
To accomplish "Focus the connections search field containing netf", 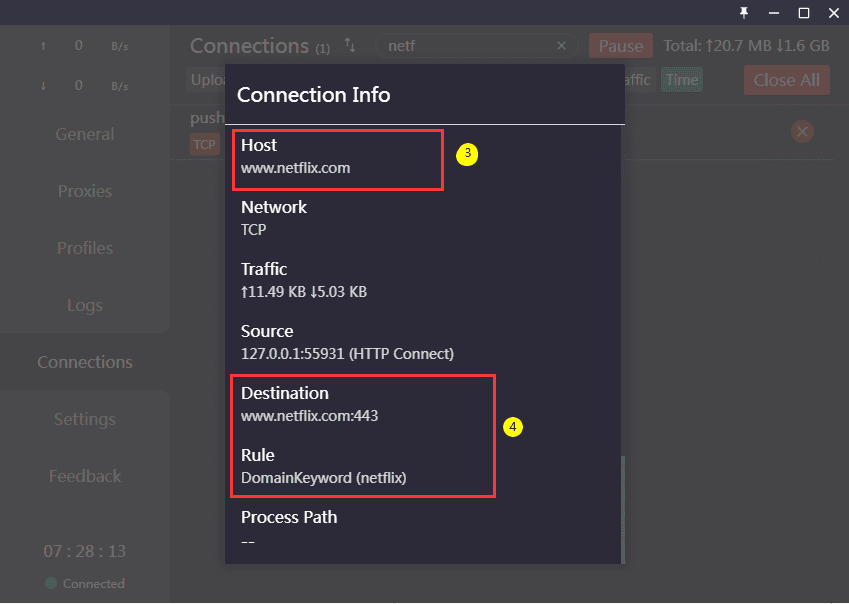I will point(476,46).
